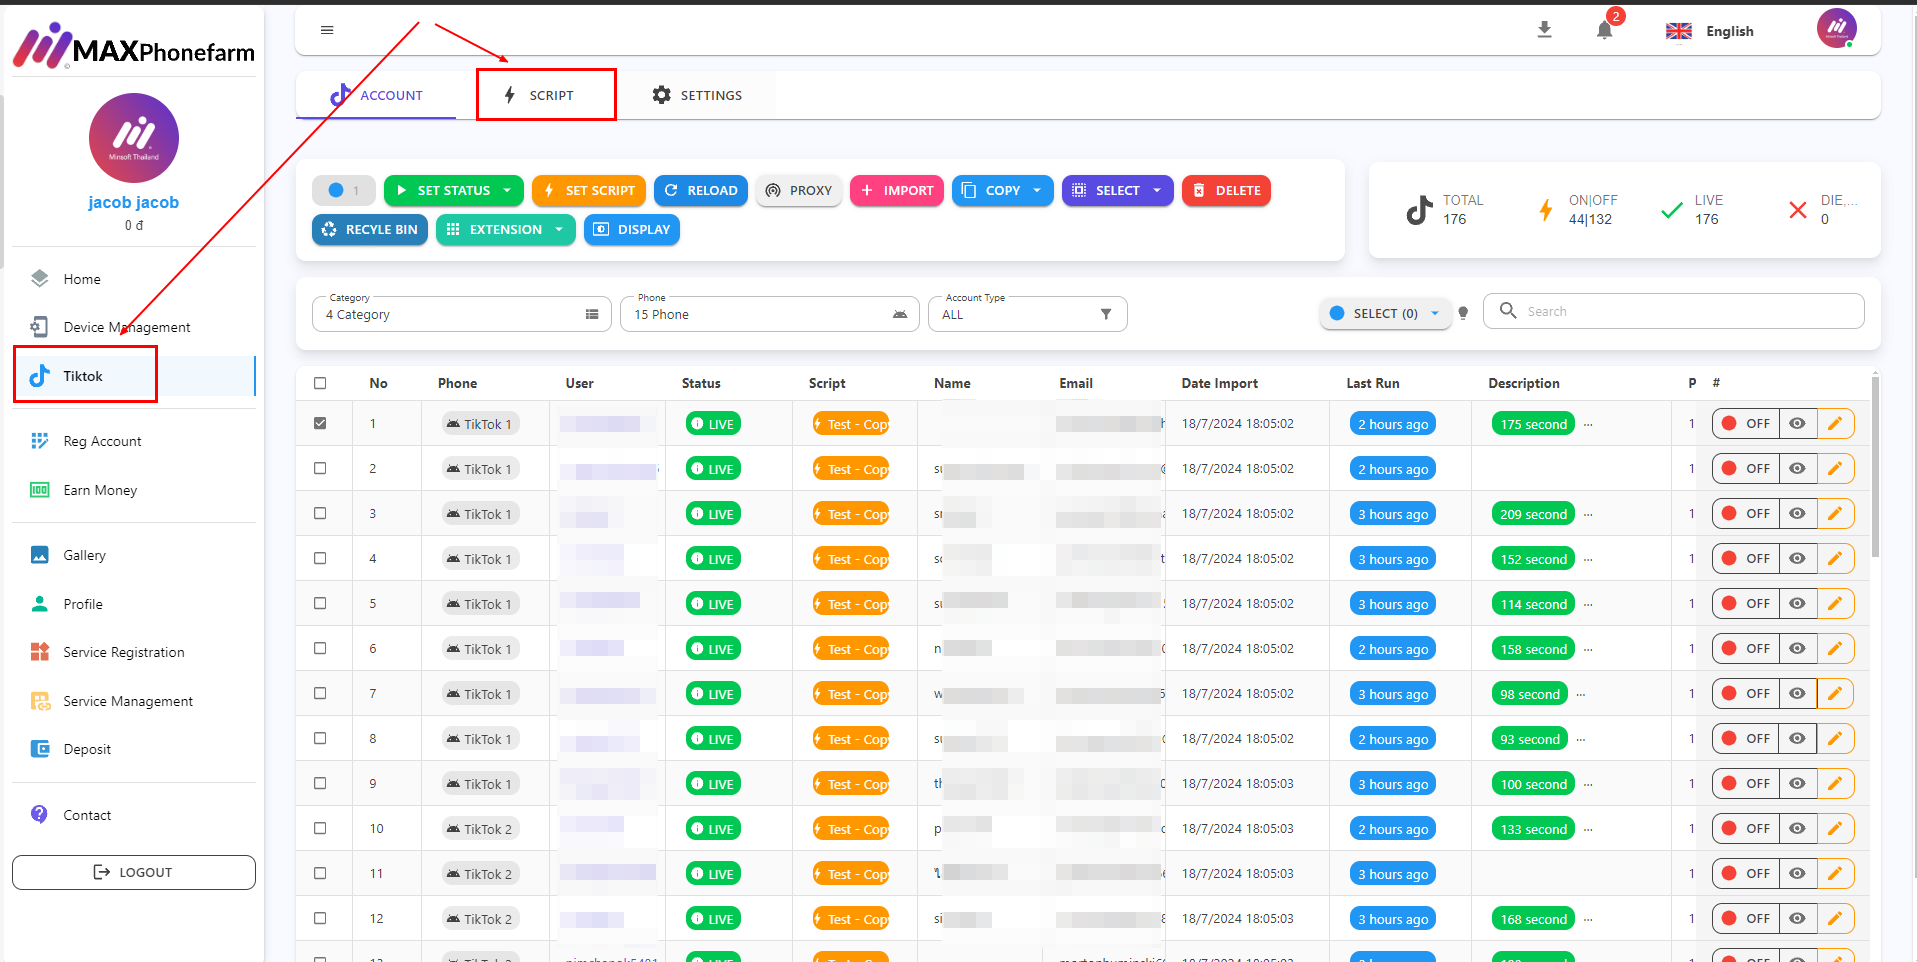
Task: Open Reg Account in sidebar
Action: click(134, 441)
